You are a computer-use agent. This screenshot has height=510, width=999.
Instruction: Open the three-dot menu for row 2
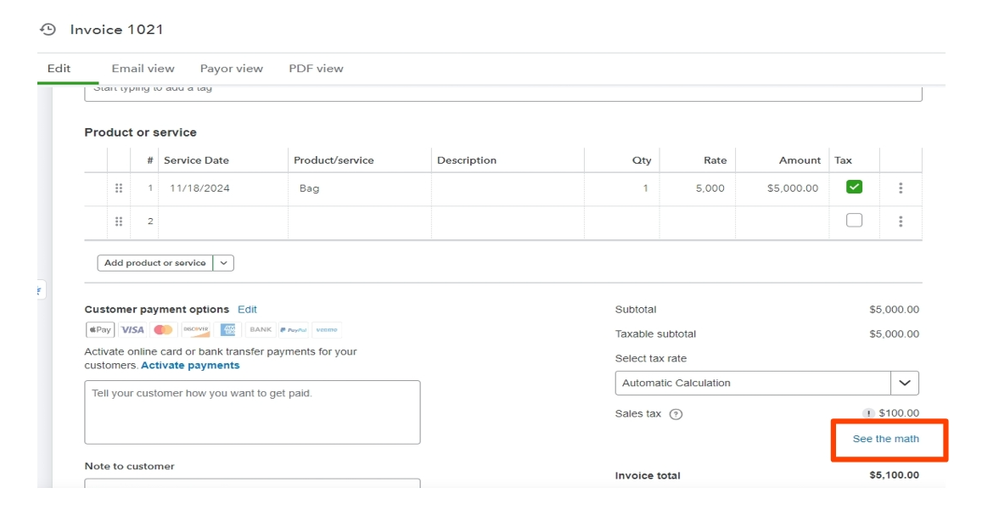[900, 222]
